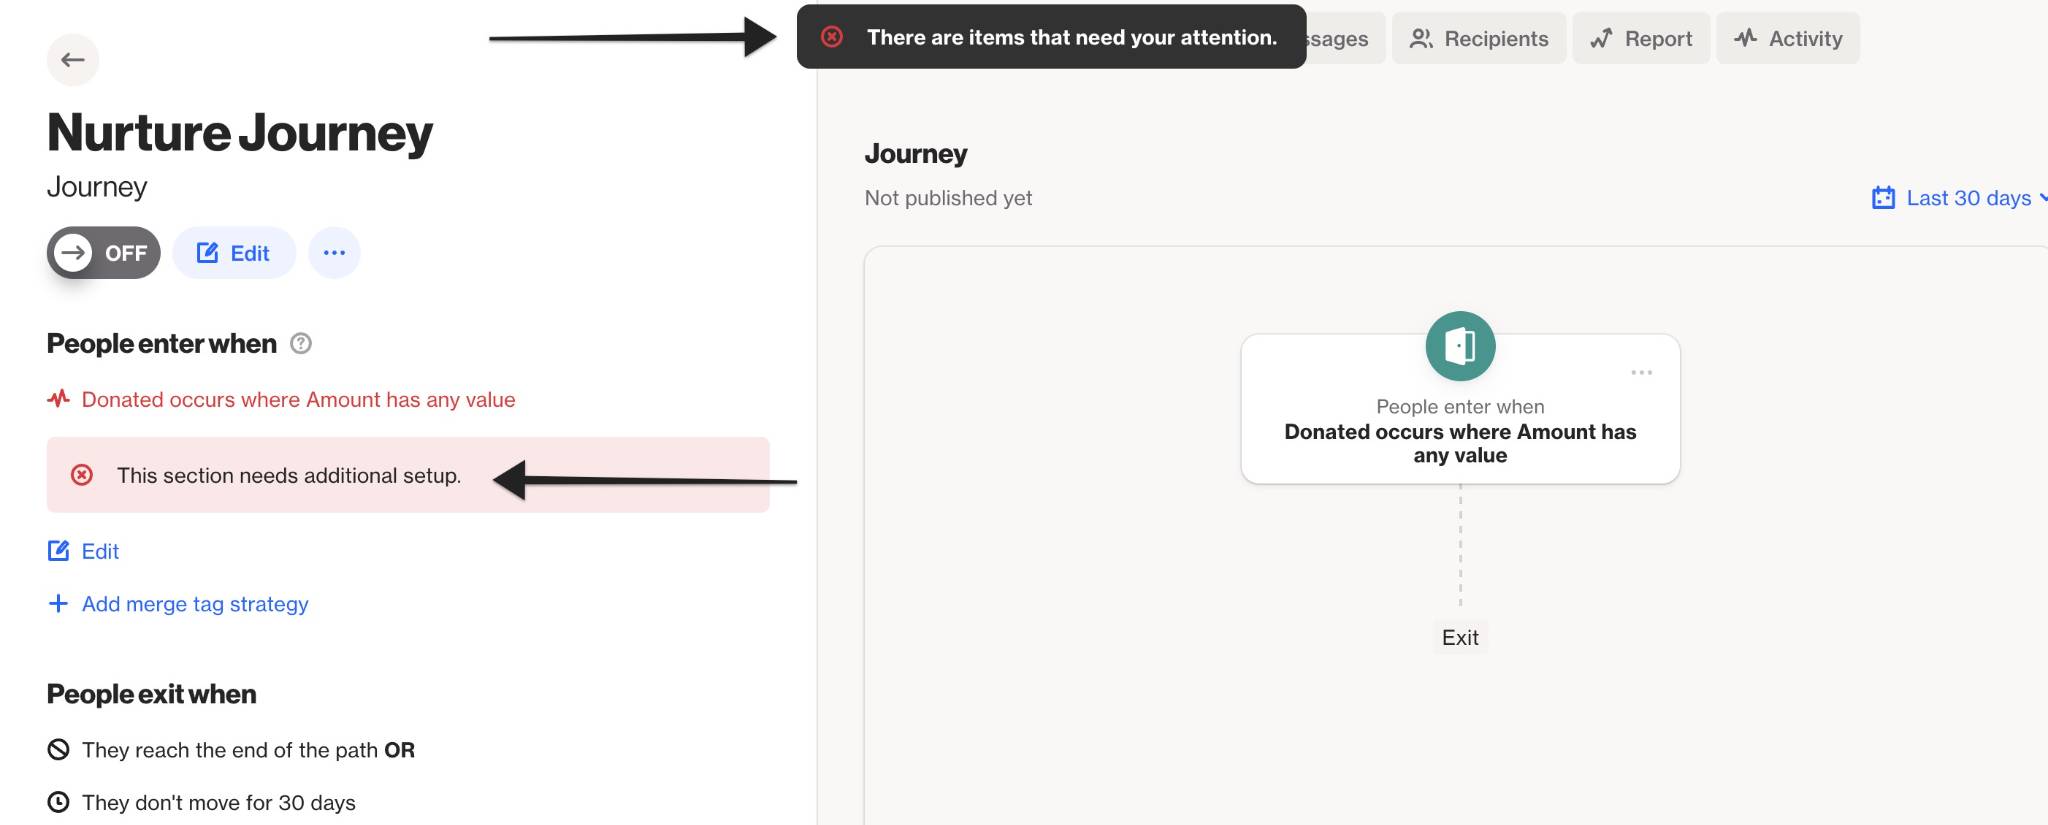Click the plus icon before Add merge tag
This screenshot has width=2048, height=825.
pos(58,604)
